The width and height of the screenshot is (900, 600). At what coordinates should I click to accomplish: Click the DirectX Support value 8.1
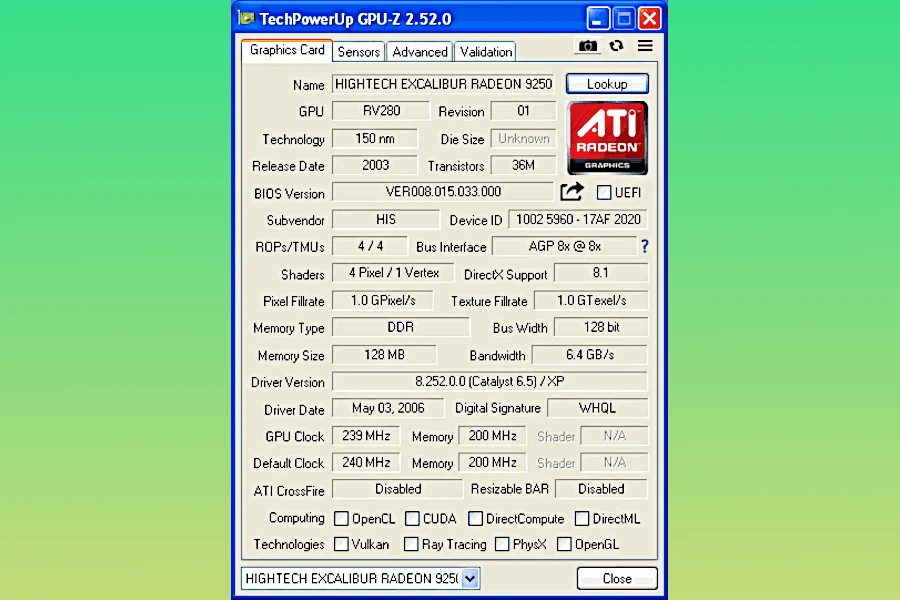pyautogui.click(x=601, y=273)
